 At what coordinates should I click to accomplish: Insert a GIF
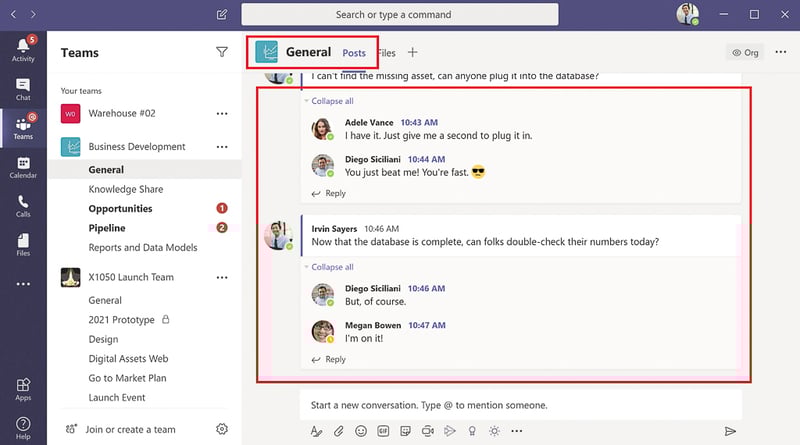point(383,431)
